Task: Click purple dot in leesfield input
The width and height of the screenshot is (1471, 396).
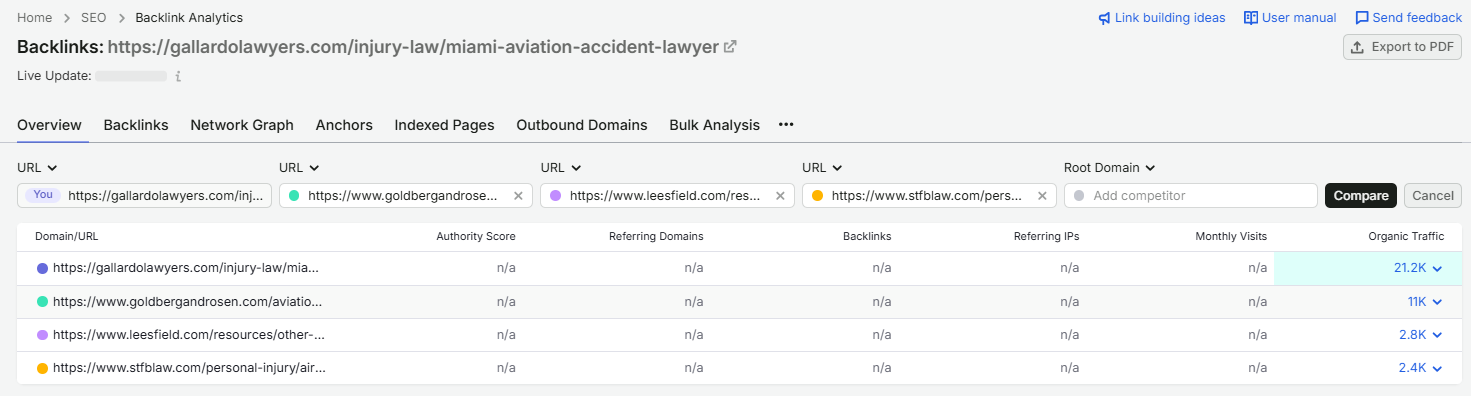Action: [556, 196]
